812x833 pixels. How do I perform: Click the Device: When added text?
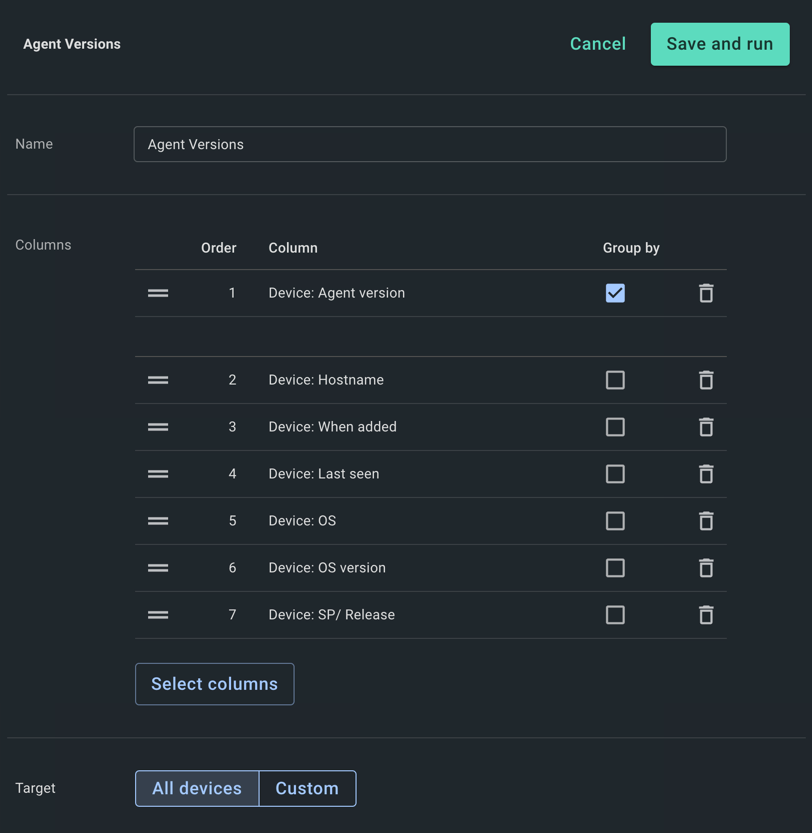click(x=332, y=427)
